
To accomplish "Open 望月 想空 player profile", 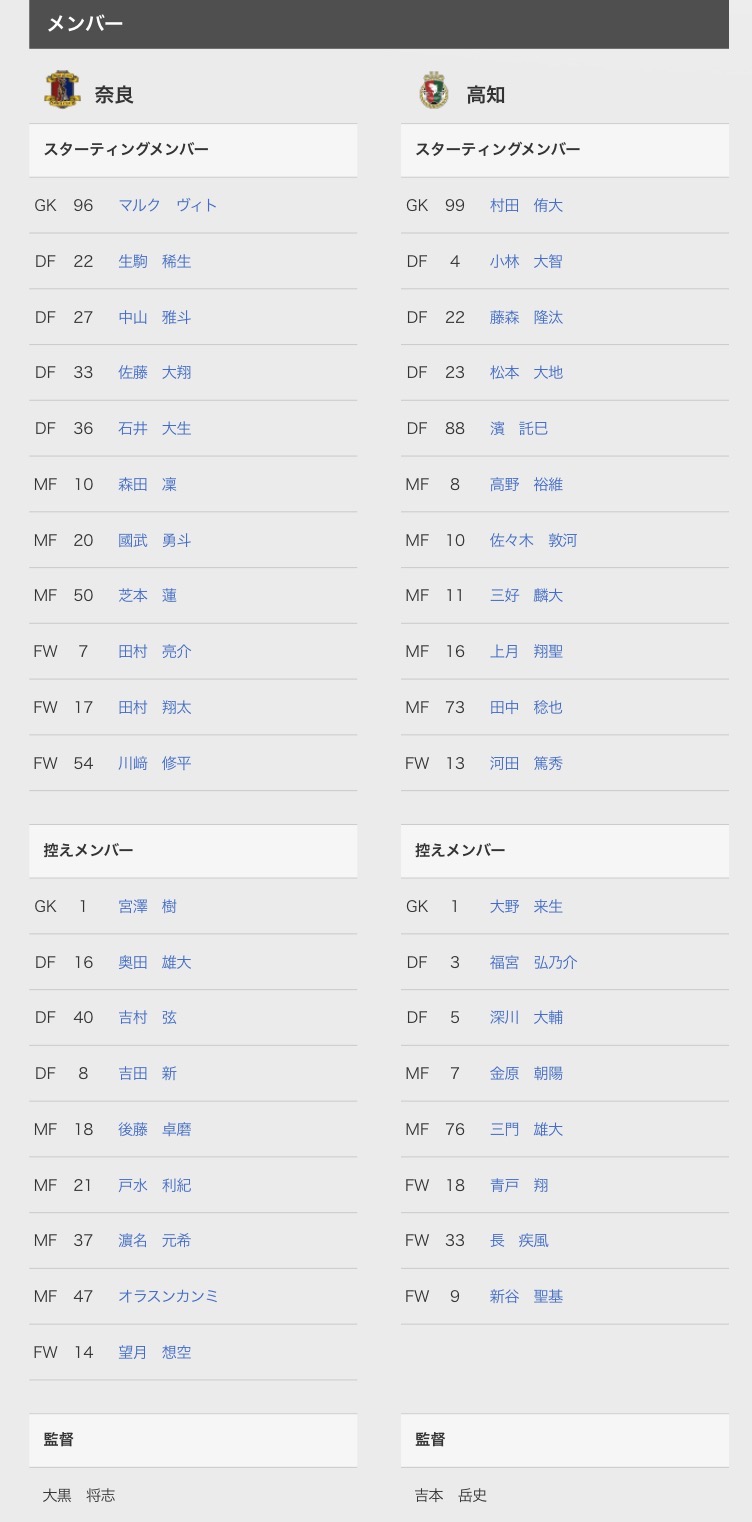I will pyautogui.click(x=154, y=1352).
